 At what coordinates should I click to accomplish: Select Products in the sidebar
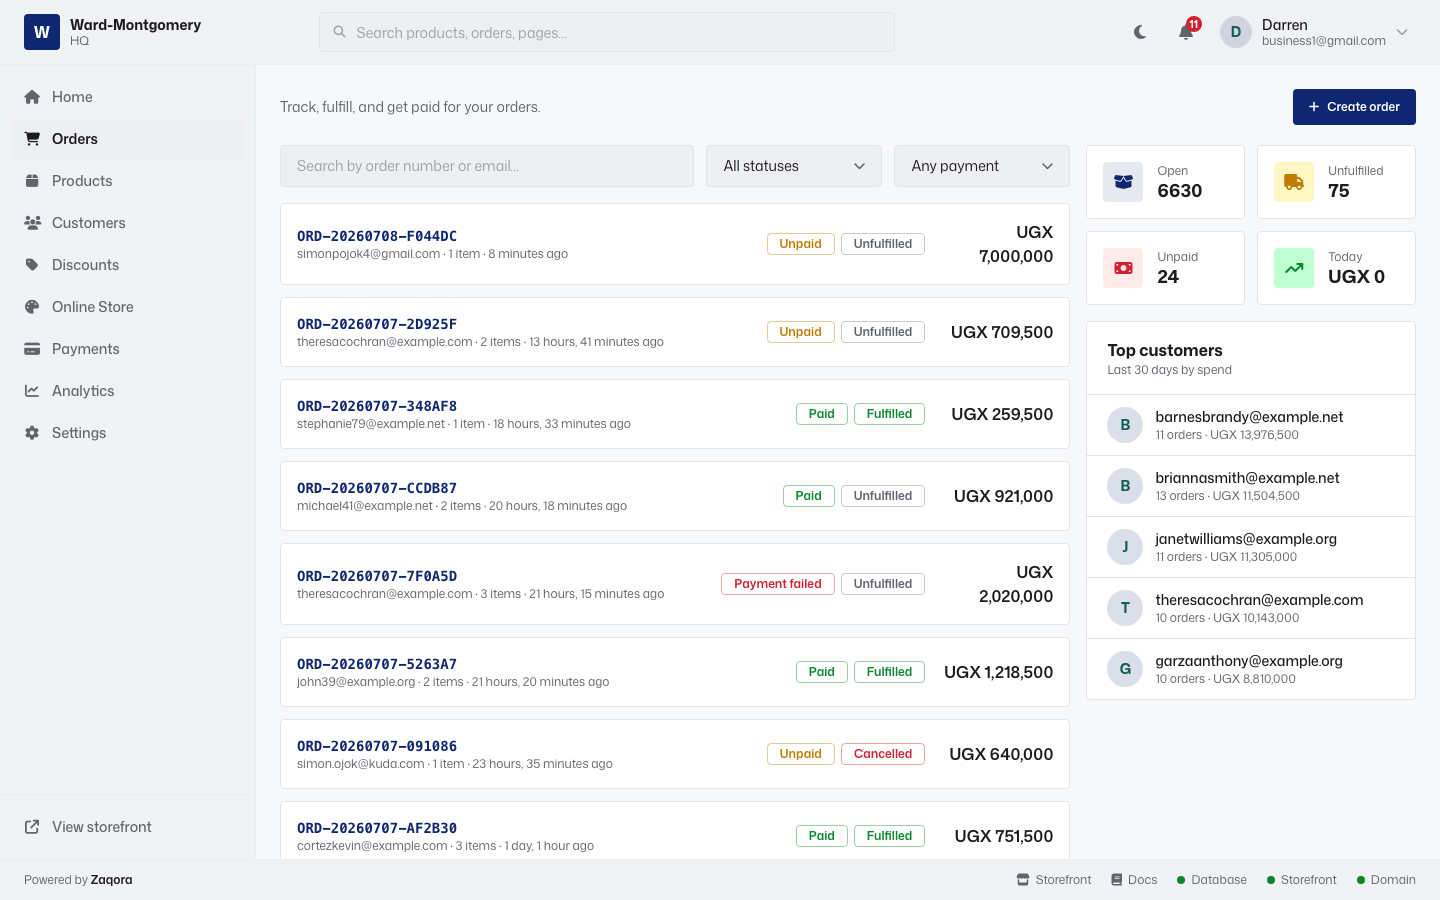point(128,181)
